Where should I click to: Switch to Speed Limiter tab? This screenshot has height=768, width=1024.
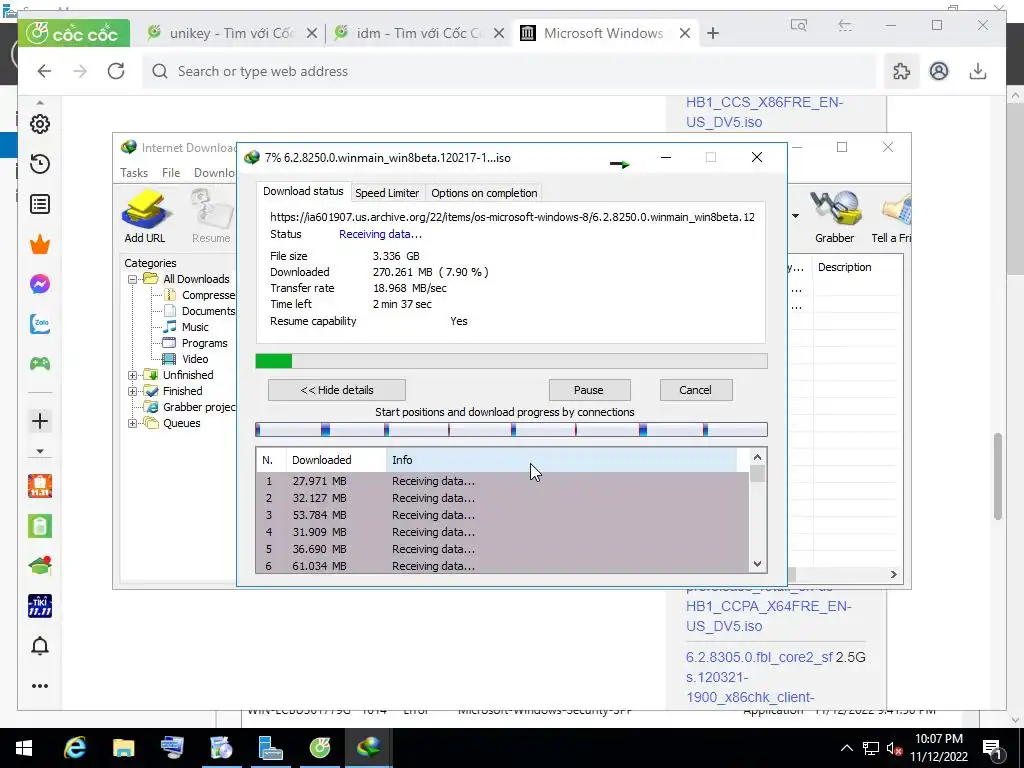387,193
